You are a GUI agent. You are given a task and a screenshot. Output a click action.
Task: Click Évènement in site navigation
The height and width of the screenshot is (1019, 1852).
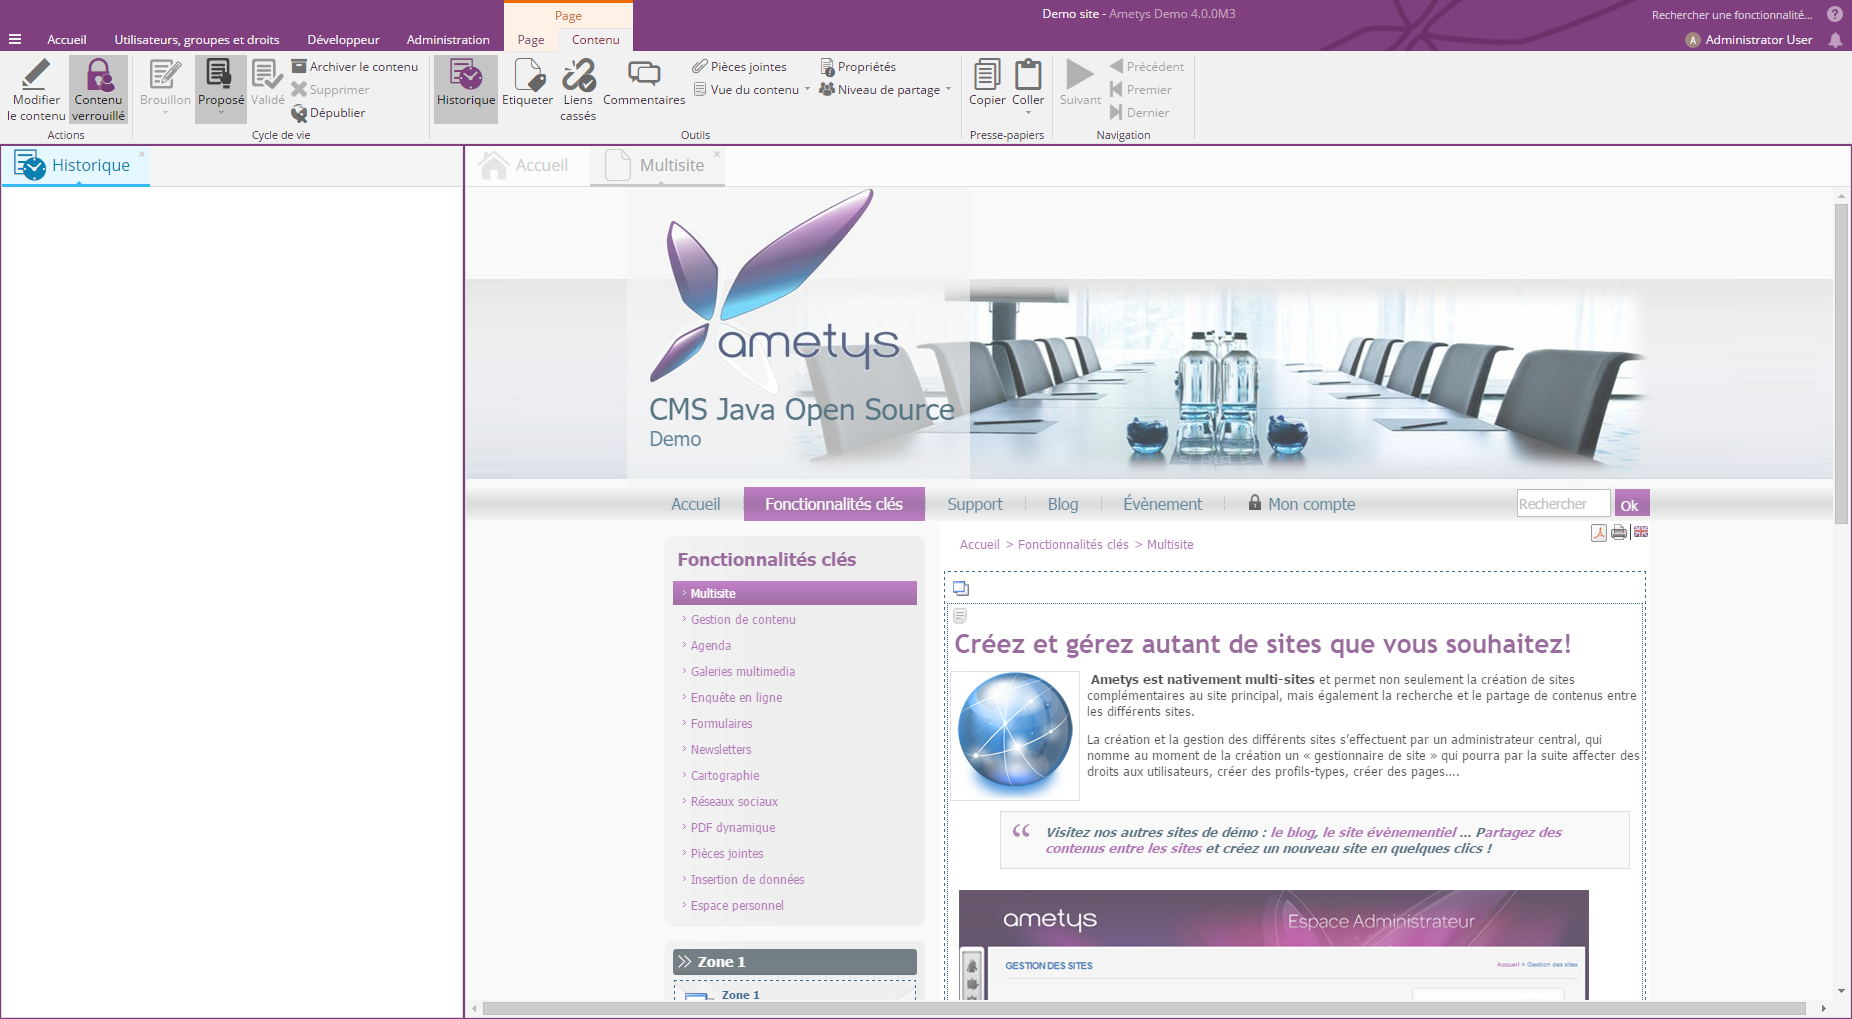(1162, 504)
